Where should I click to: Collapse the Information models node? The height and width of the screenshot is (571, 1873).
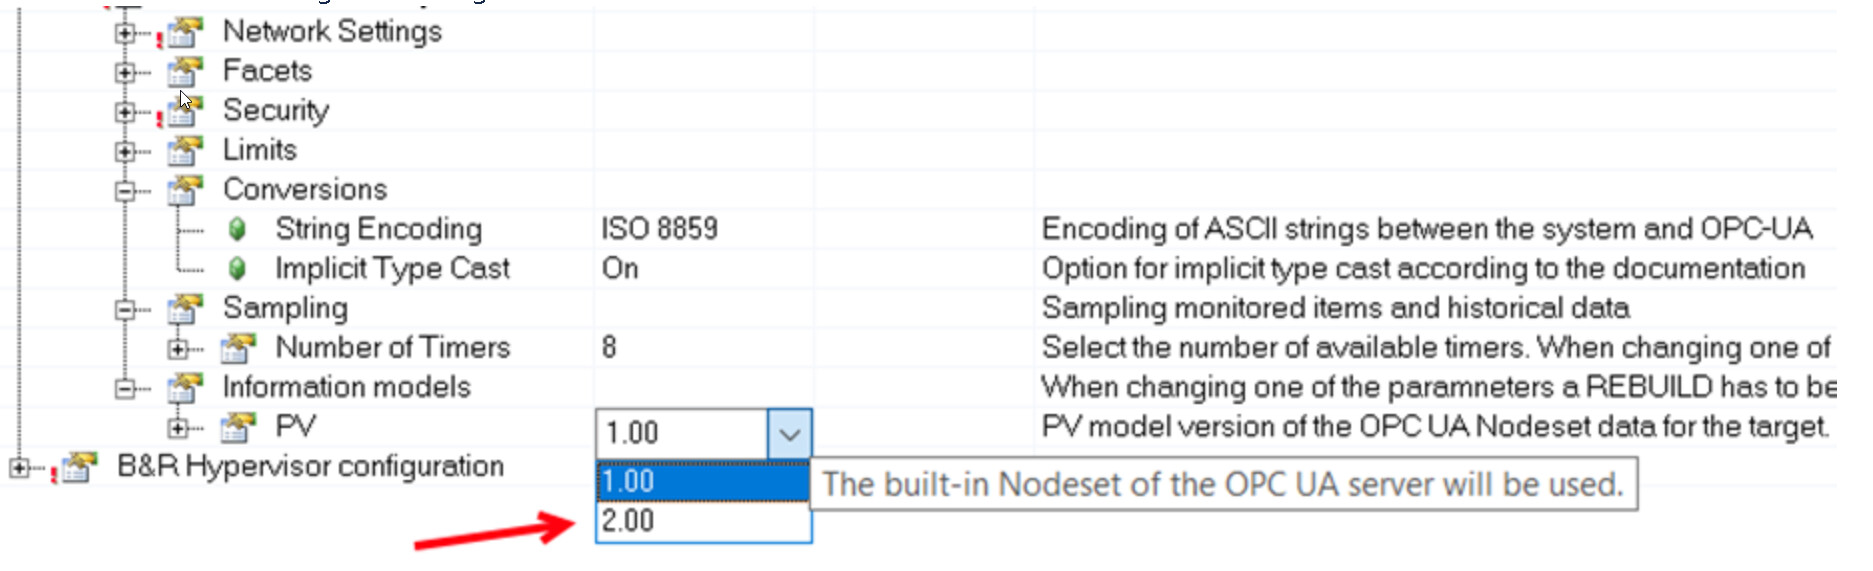pyautogui.click(x=124, y=388)
